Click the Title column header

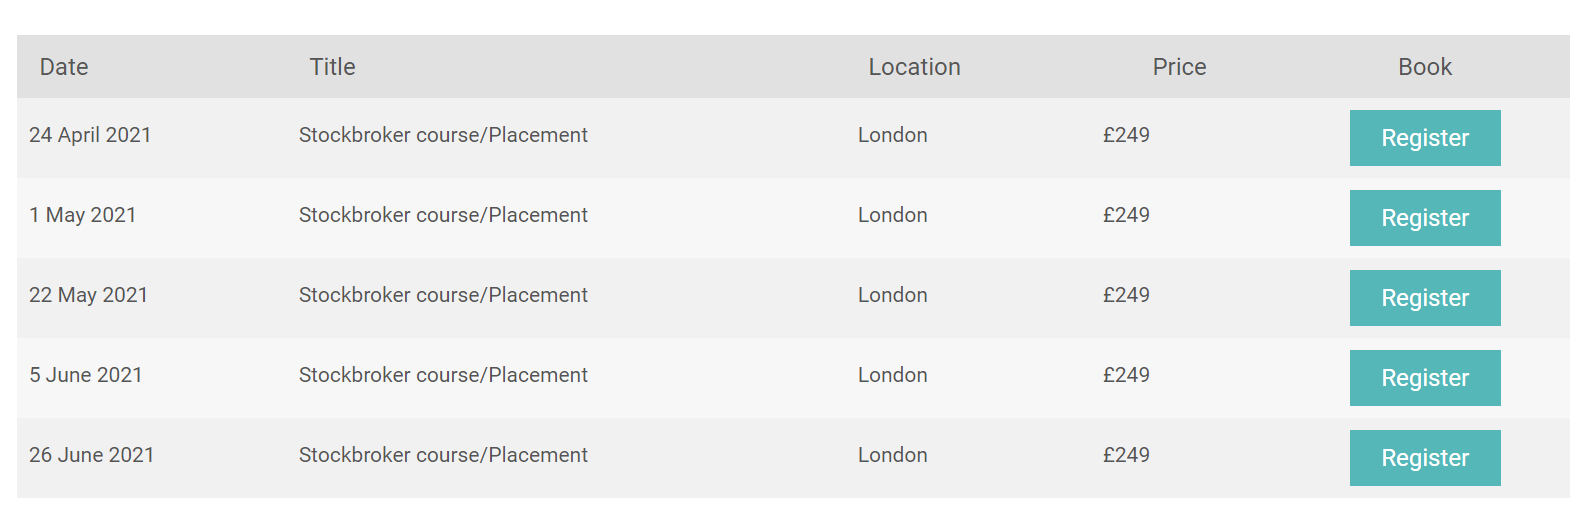[x=332, y=67]
